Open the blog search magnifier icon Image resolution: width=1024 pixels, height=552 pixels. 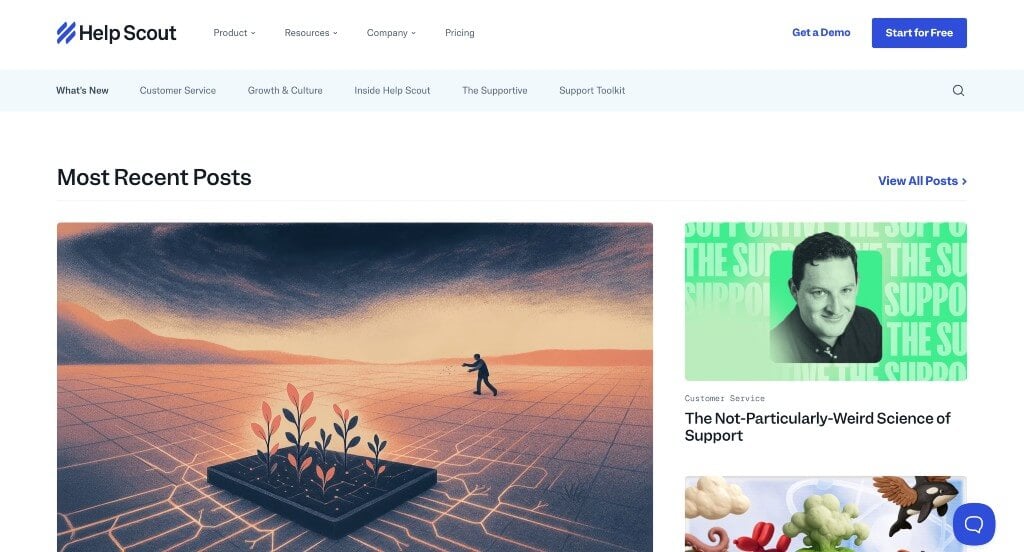click(x=958, y=90)
